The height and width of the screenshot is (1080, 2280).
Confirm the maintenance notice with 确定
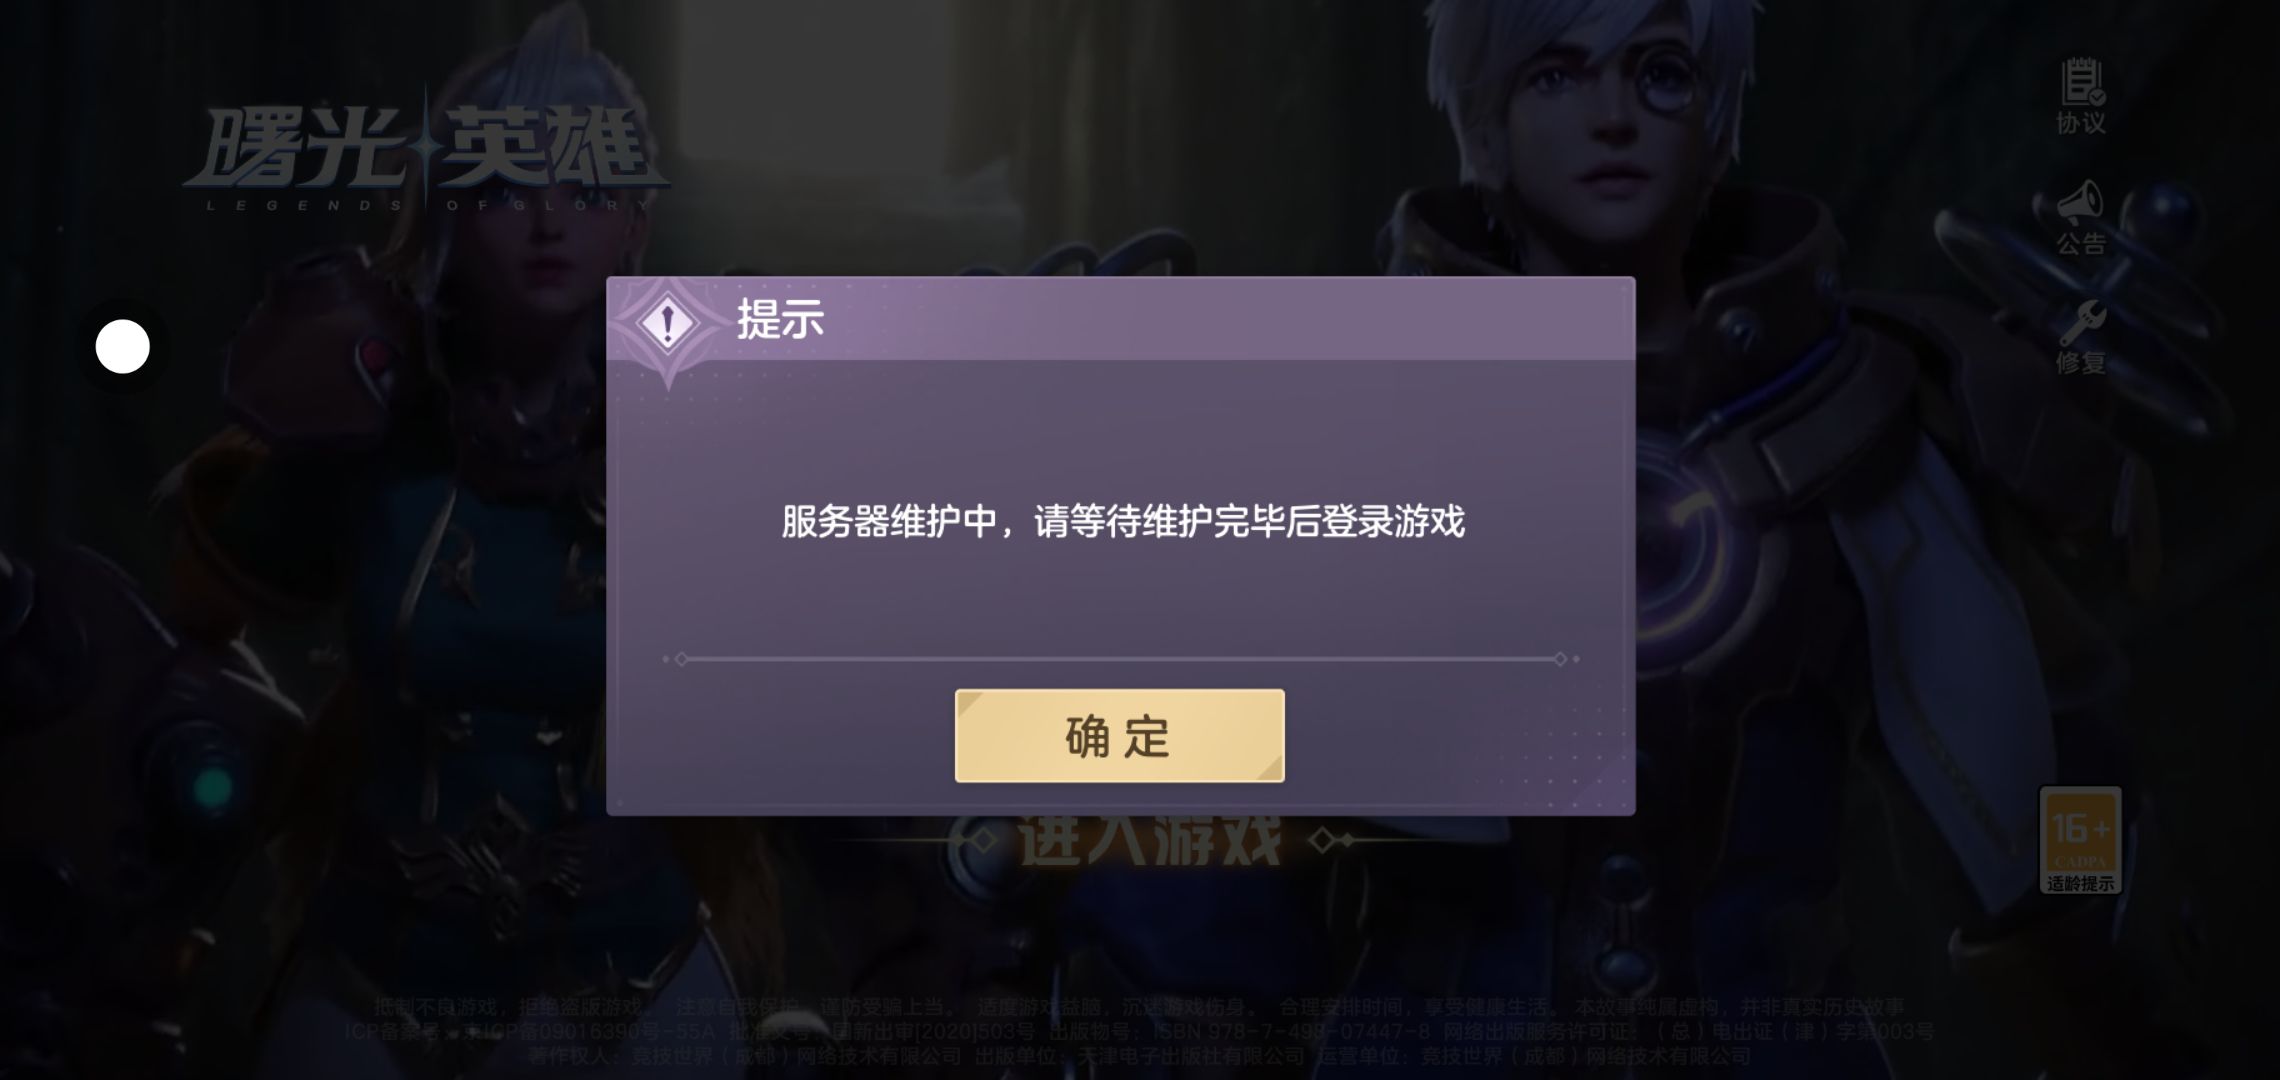[x=1119, y=736]
